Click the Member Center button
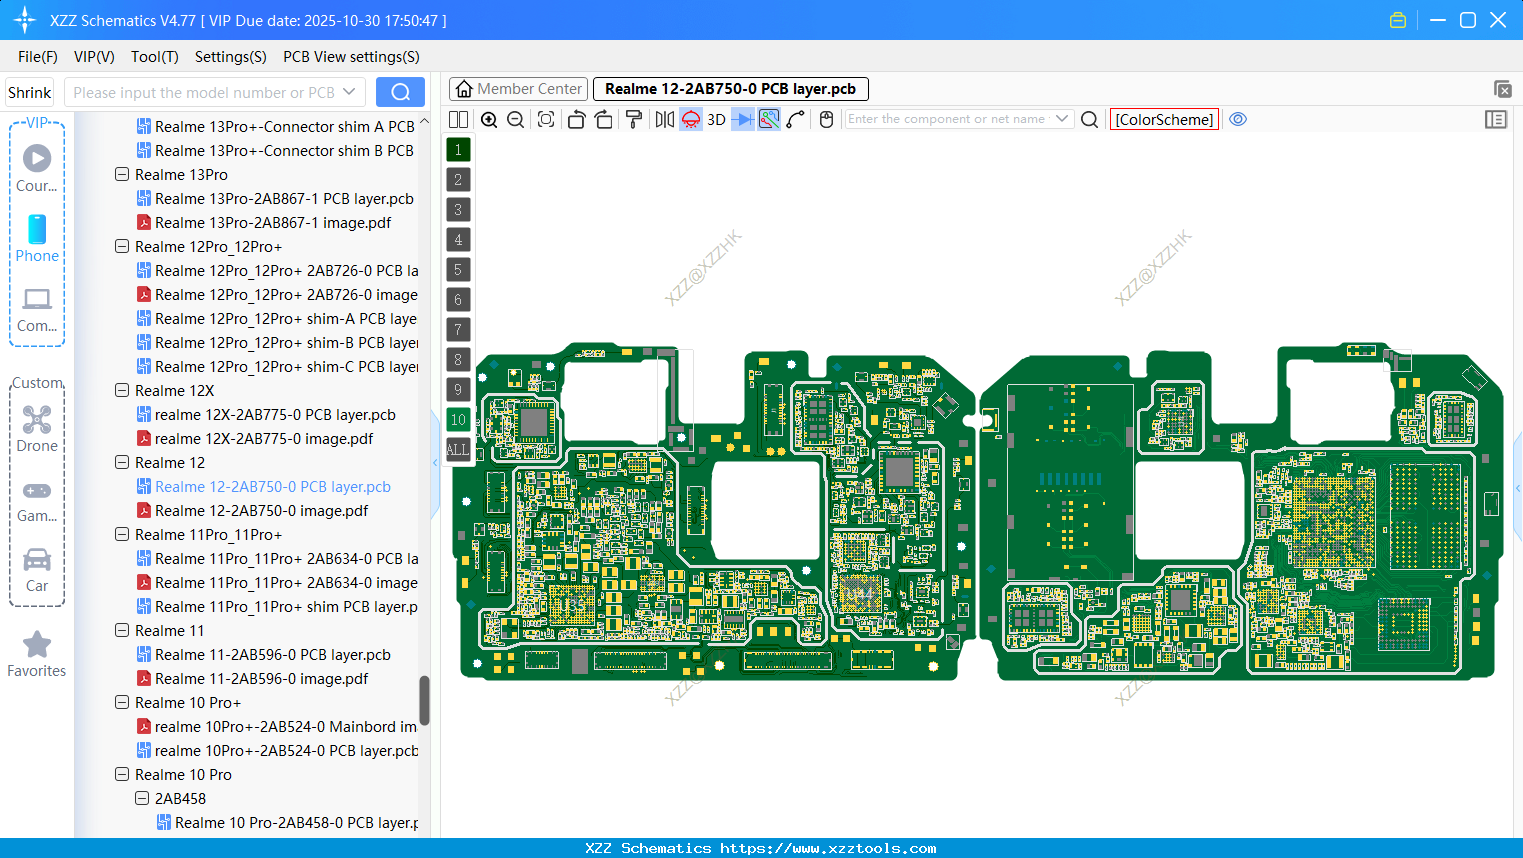 tap(518, 88)
